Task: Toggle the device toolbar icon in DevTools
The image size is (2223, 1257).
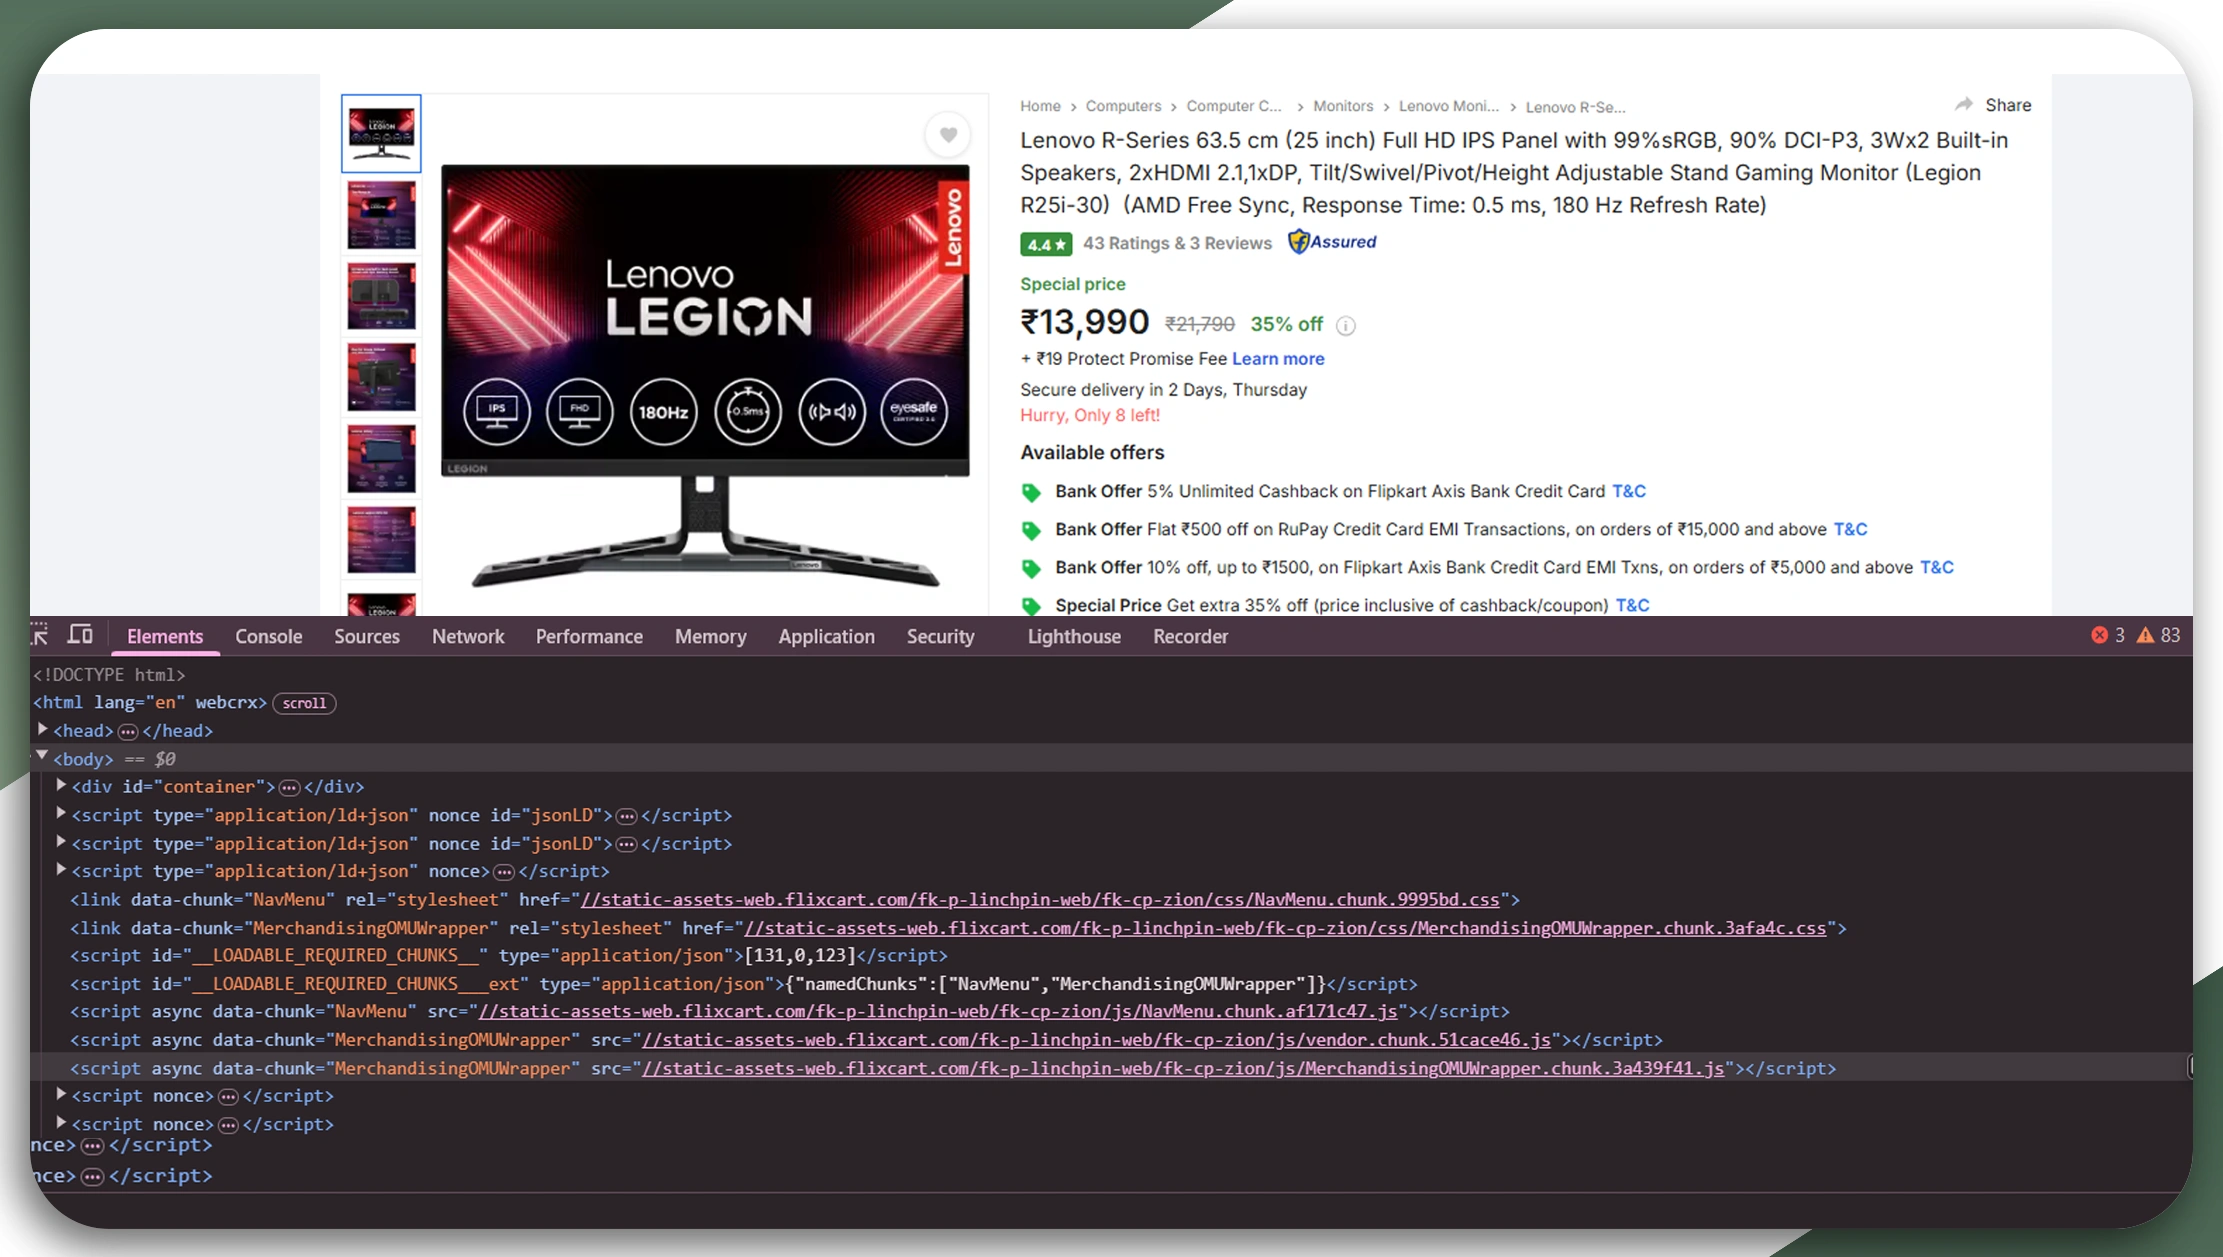Action: [80, 635]
